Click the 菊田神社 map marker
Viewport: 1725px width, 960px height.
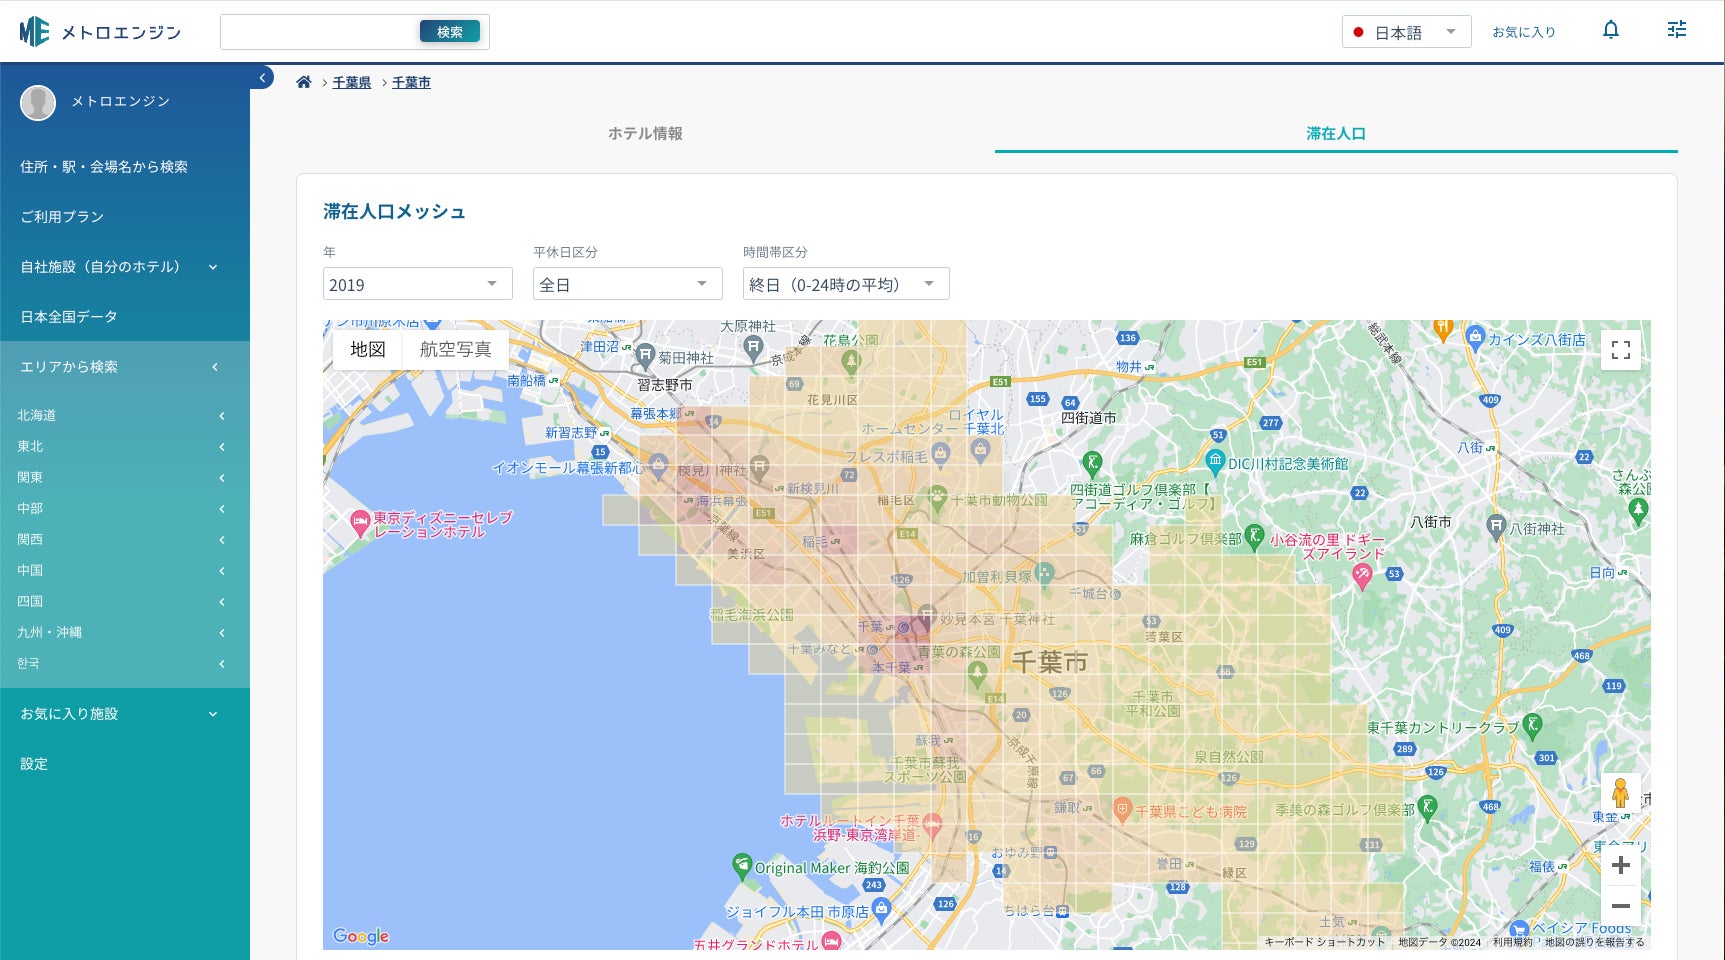tap(645, 356)
